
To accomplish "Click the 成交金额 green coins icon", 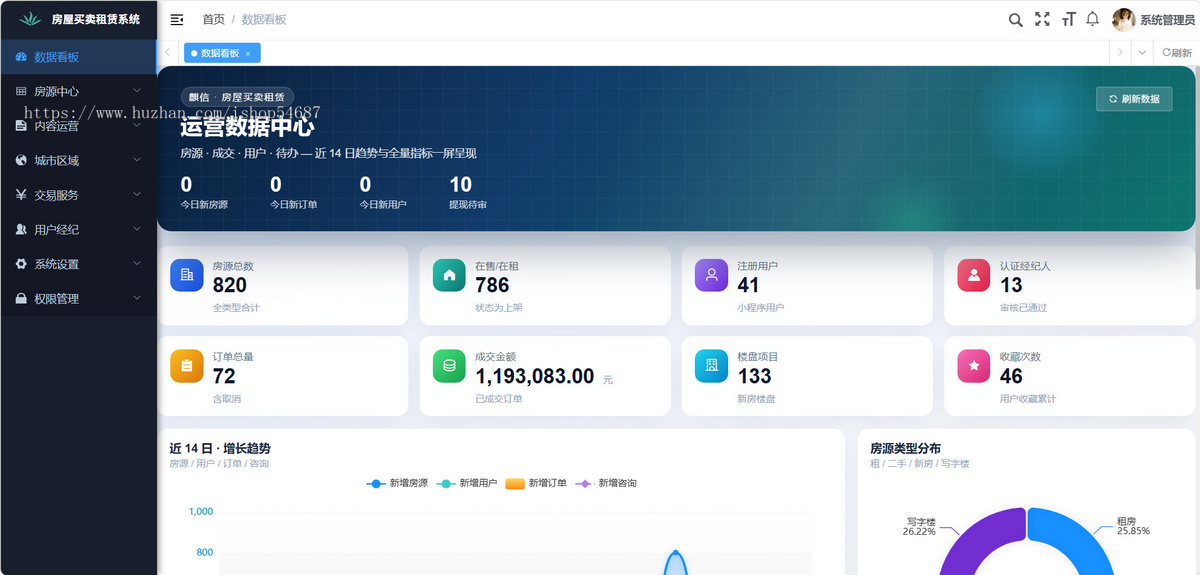I will point(449,366).
